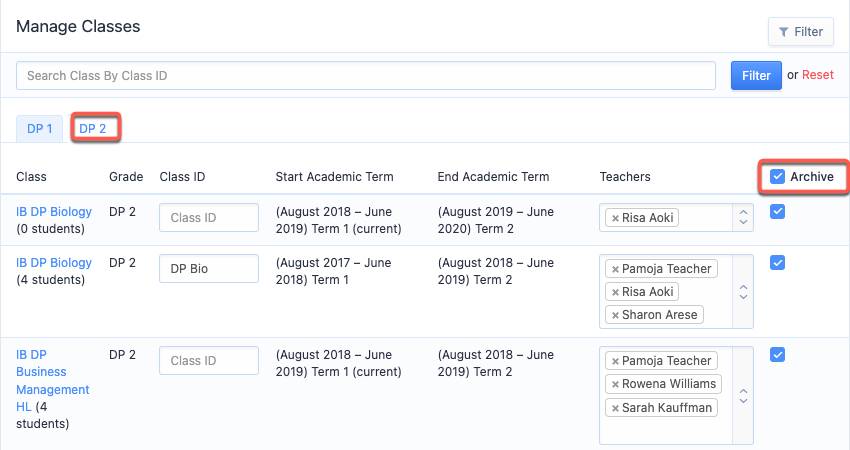
Task: Expand teachers dropdown for DP Bio class
Action: 743,292
